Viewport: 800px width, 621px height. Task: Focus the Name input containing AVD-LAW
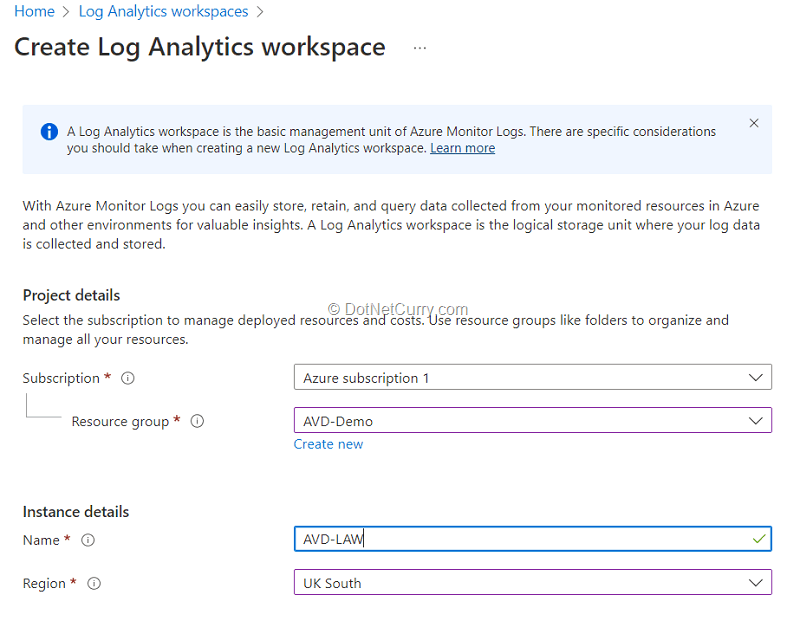(533, 539)
